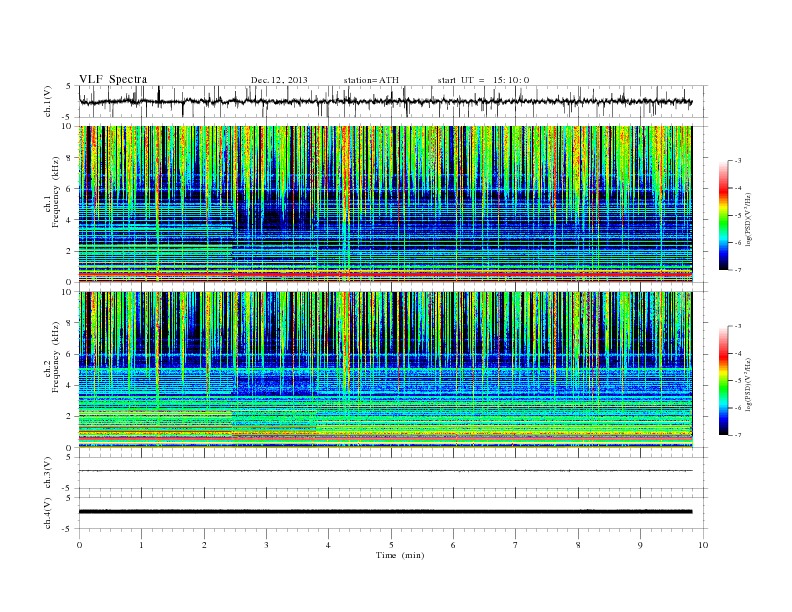Click inside the ch.1 spectrogram panel
Image resolution: width=792 pixels, height=612 pixels.
point(385,204)
